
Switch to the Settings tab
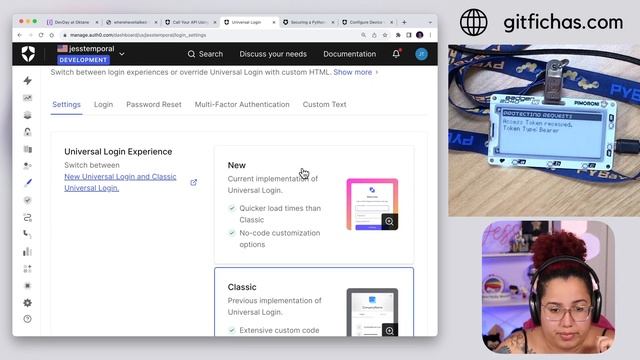tap(67, 104)
